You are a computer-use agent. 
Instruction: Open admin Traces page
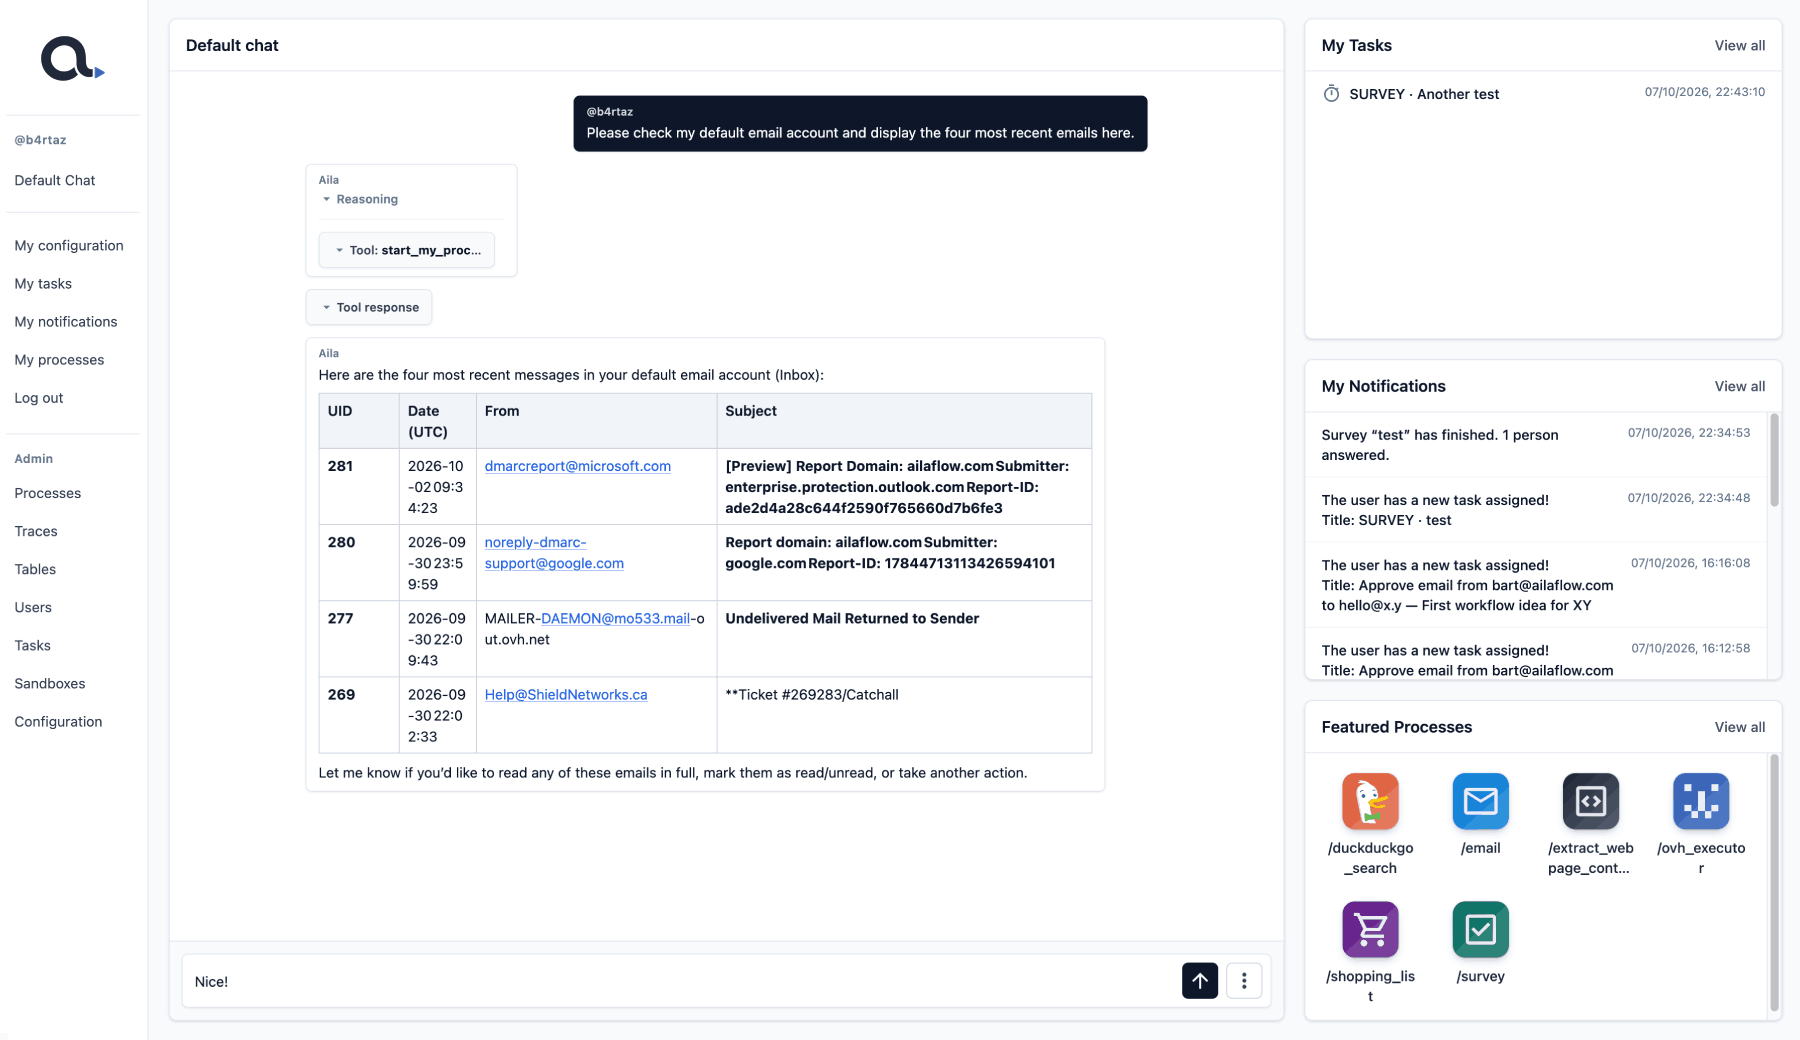tap(36, 531)
